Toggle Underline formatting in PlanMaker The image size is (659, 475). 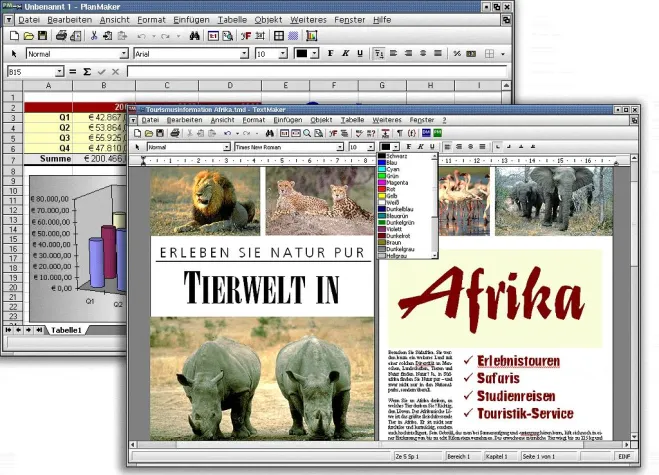pyautogui.click(x=361, y=53)
